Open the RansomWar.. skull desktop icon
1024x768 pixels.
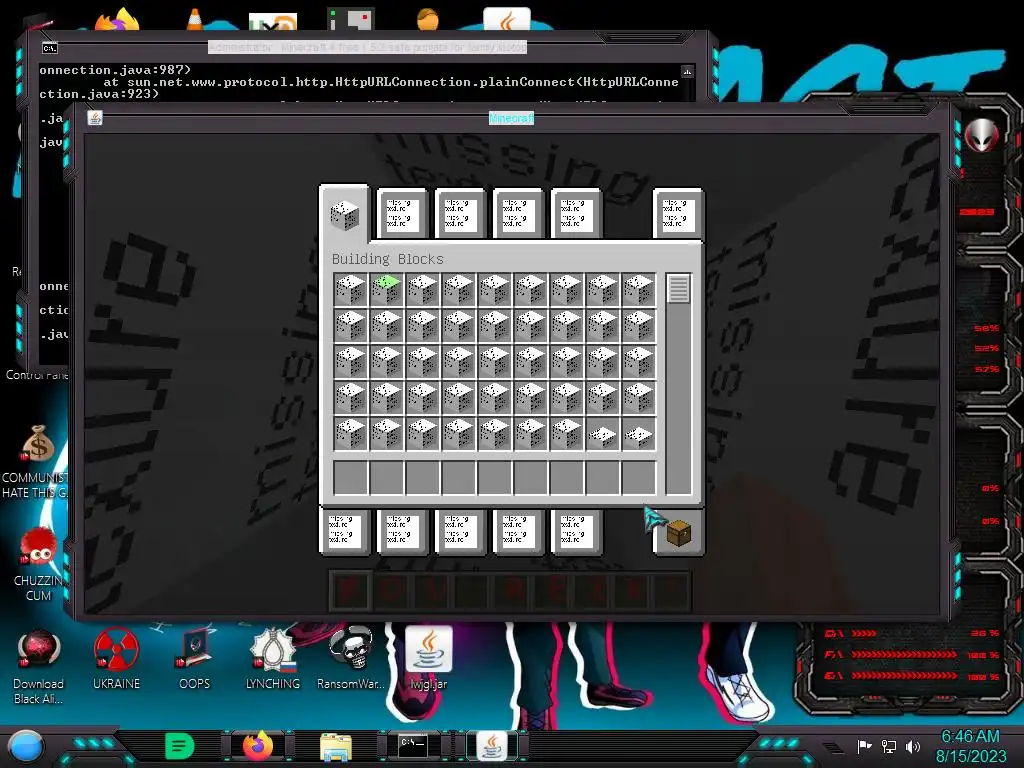click(351, 660)
